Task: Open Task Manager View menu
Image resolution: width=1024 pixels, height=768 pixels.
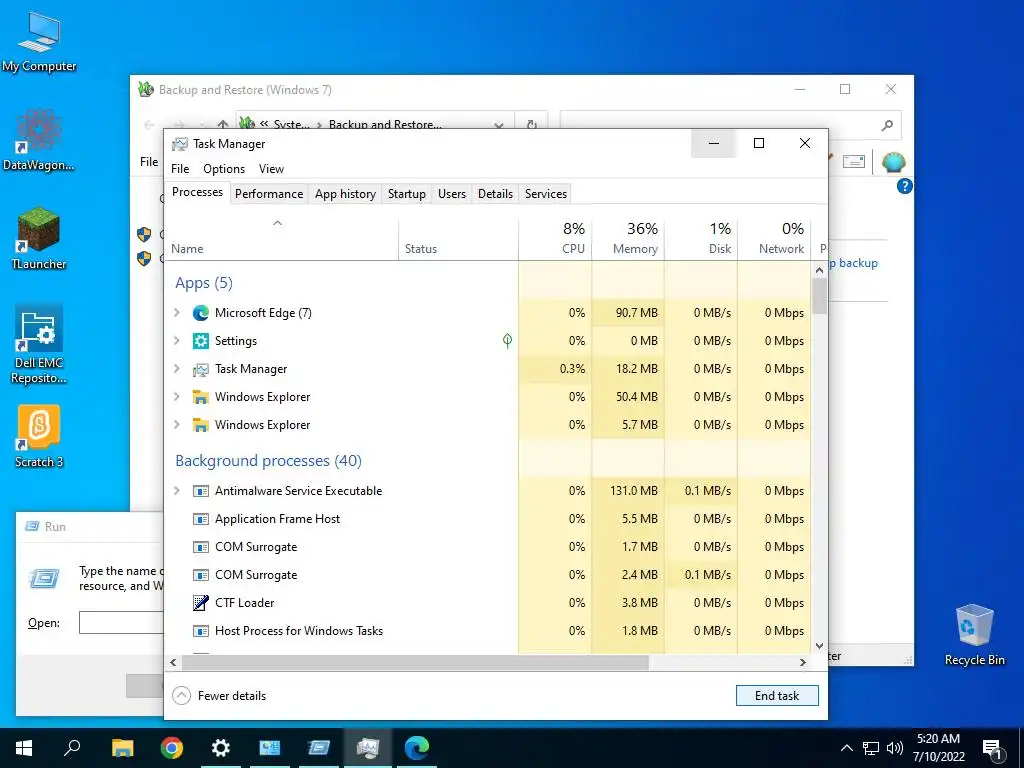Action: (271, 168)
